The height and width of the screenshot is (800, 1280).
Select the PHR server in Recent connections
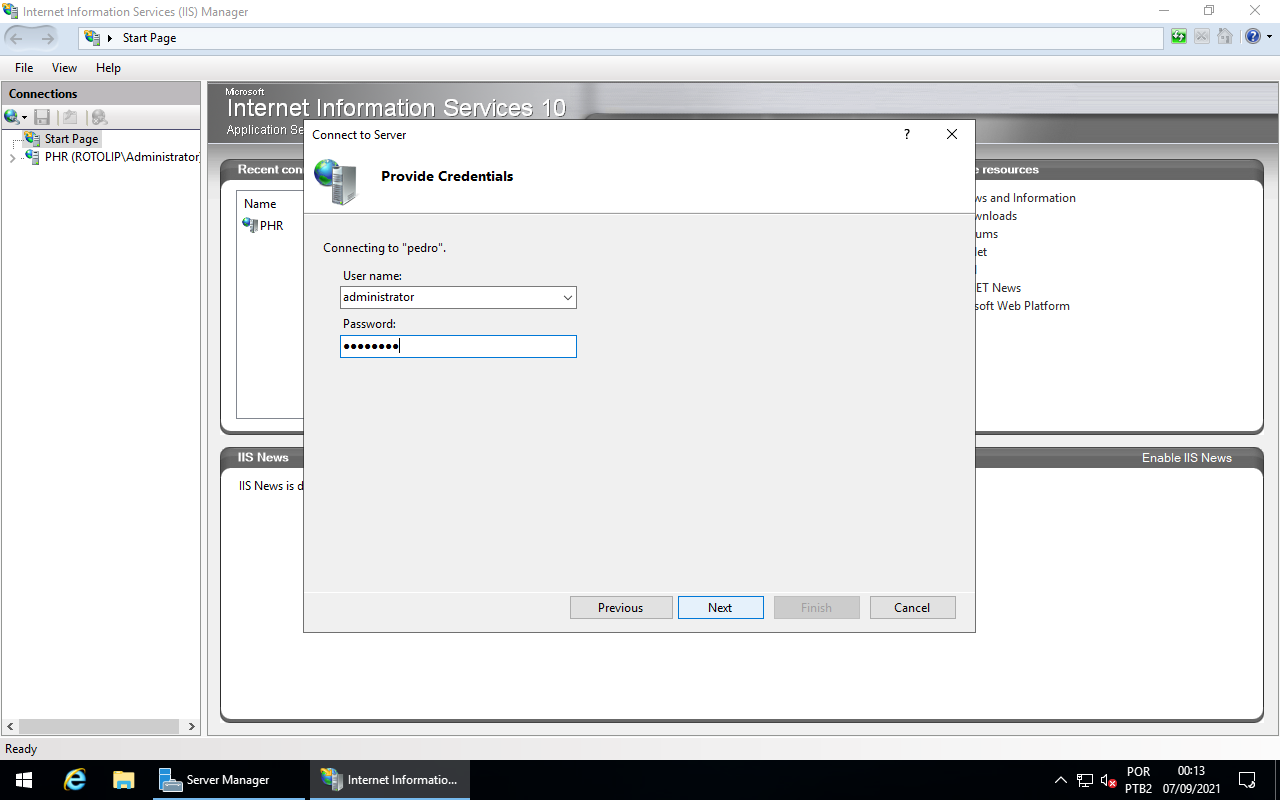(270, 225)
